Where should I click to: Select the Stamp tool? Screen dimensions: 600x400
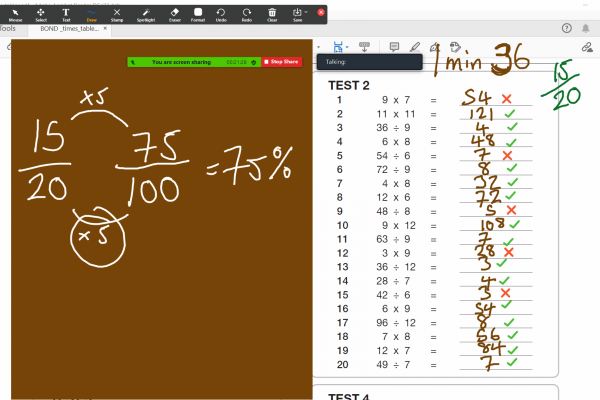click(117, 13)
